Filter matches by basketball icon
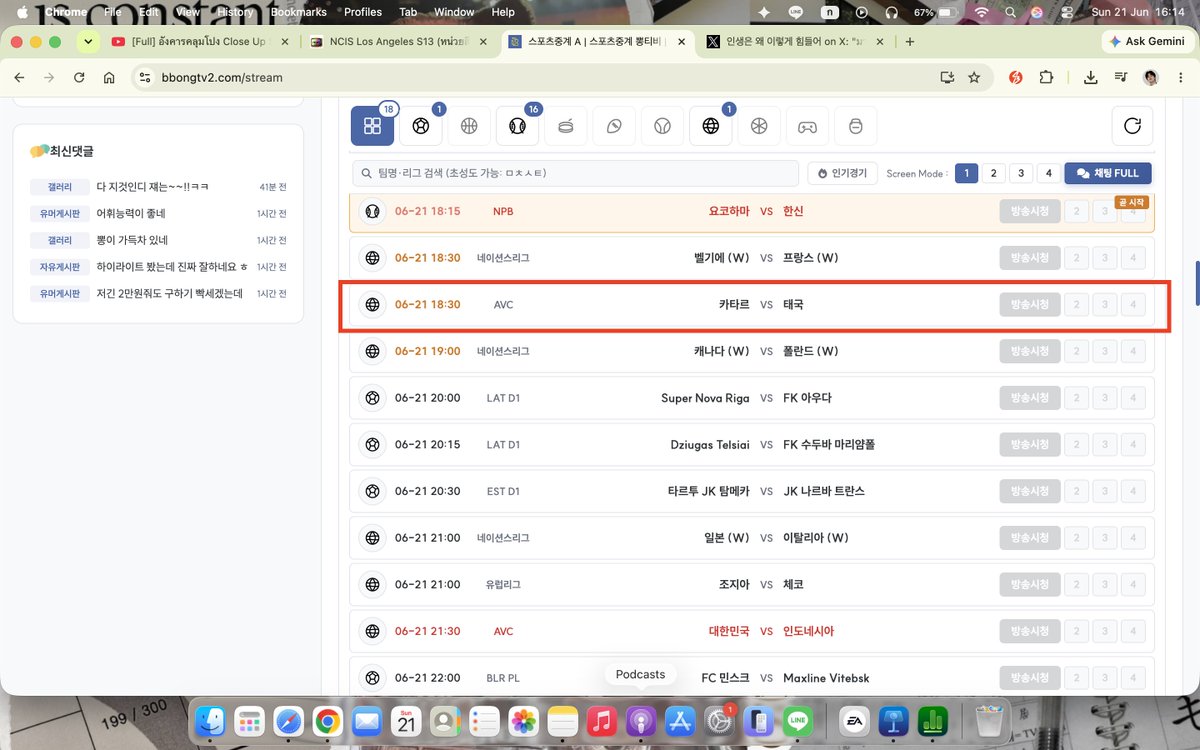This screenshot has height=750, width=1200. point(469,126)
